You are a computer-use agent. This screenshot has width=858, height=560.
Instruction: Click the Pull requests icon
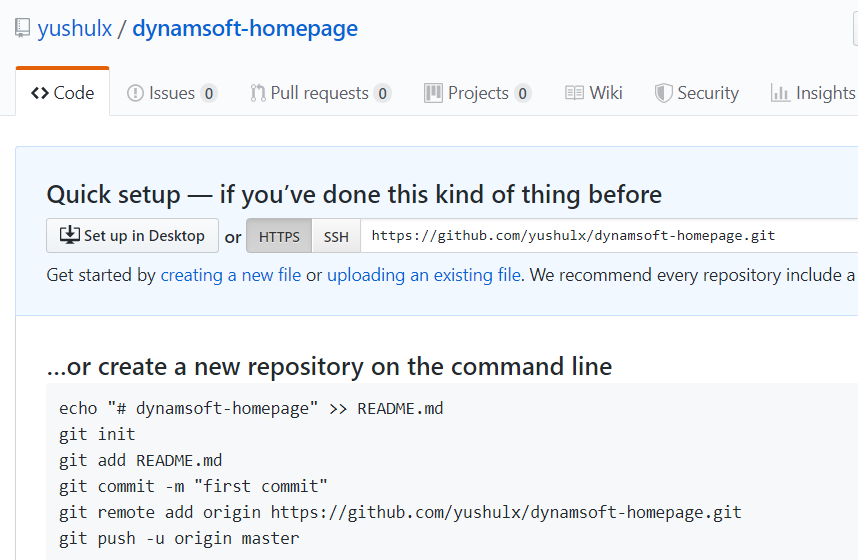click(258, 93)
